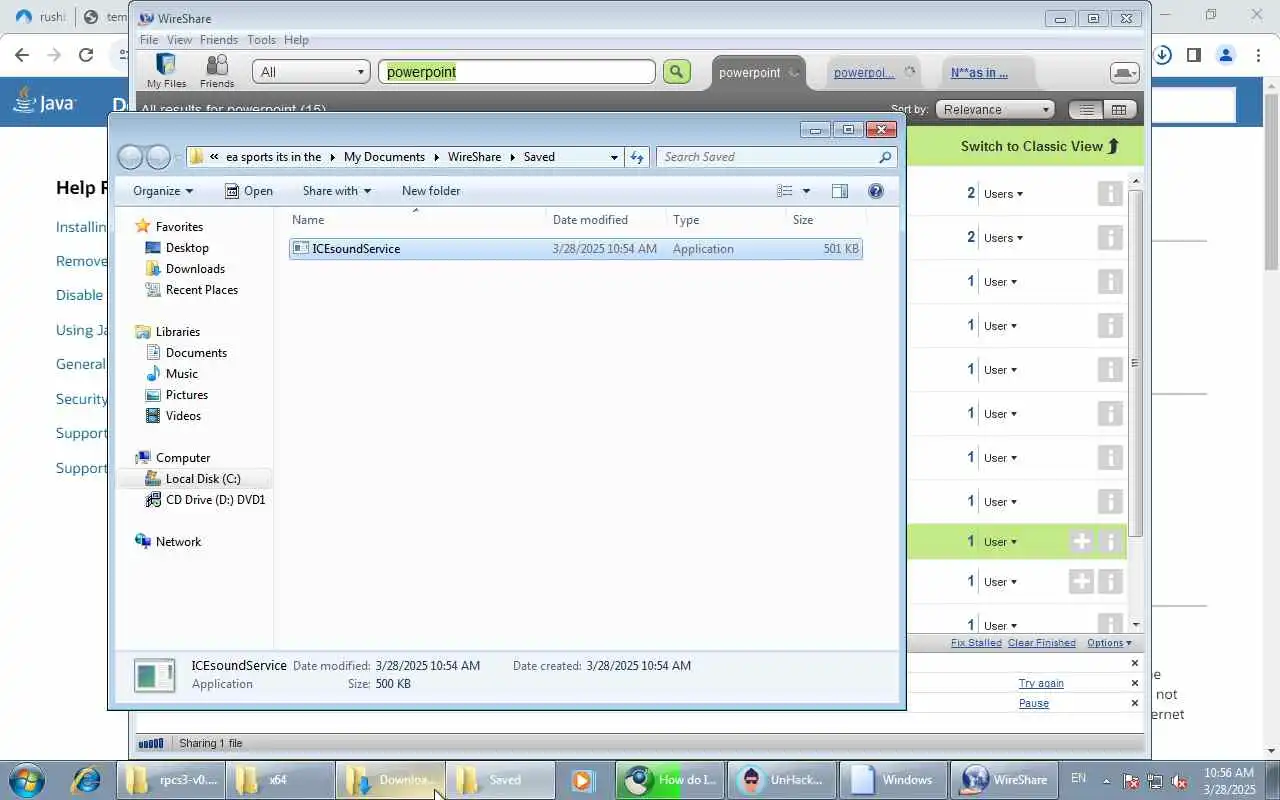
Task: Click WireShare breadcrumb in address bar
Action: (x=474, y=157)
